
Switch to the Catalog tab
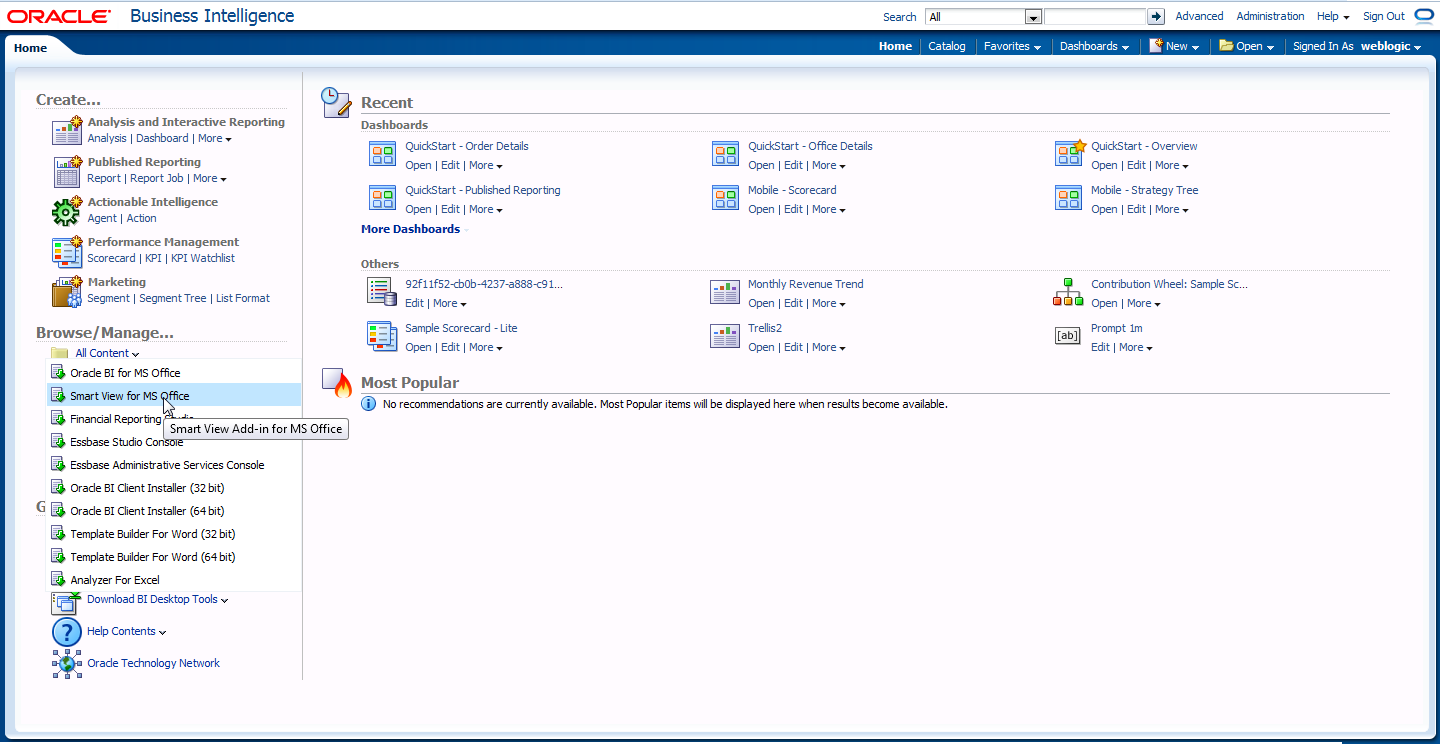click(x=946, y=46)
